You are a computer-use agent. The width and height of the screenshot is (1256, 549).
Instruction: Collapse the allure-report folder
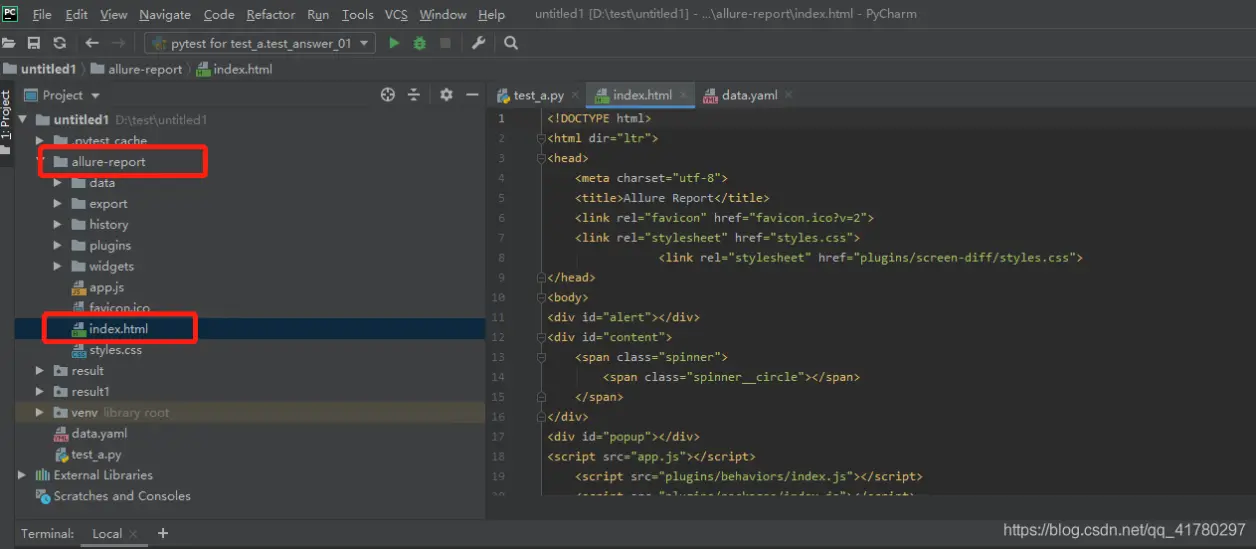coord(40,162)
